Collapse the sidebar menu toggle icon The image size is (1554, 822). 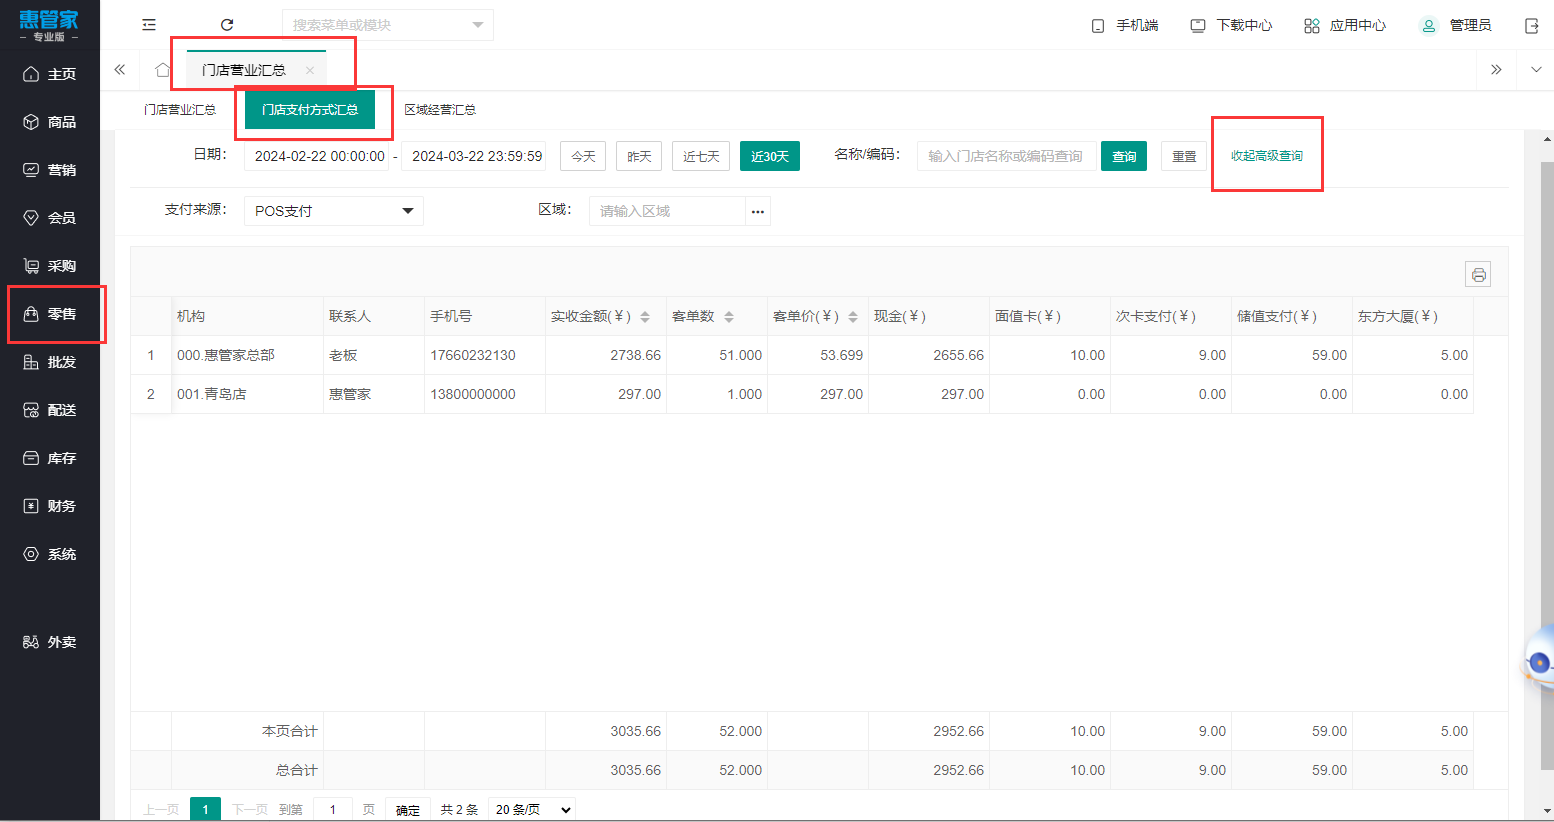tap(149, 25)
